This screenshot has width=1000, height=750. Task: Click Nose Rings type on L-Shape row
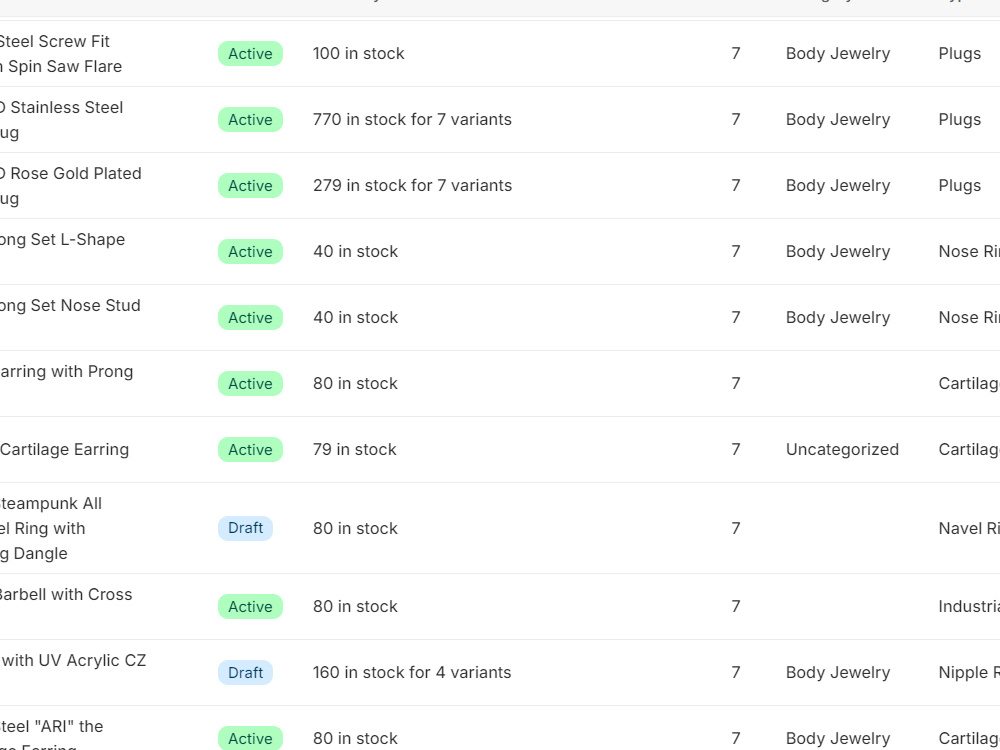tap(969, 251)
